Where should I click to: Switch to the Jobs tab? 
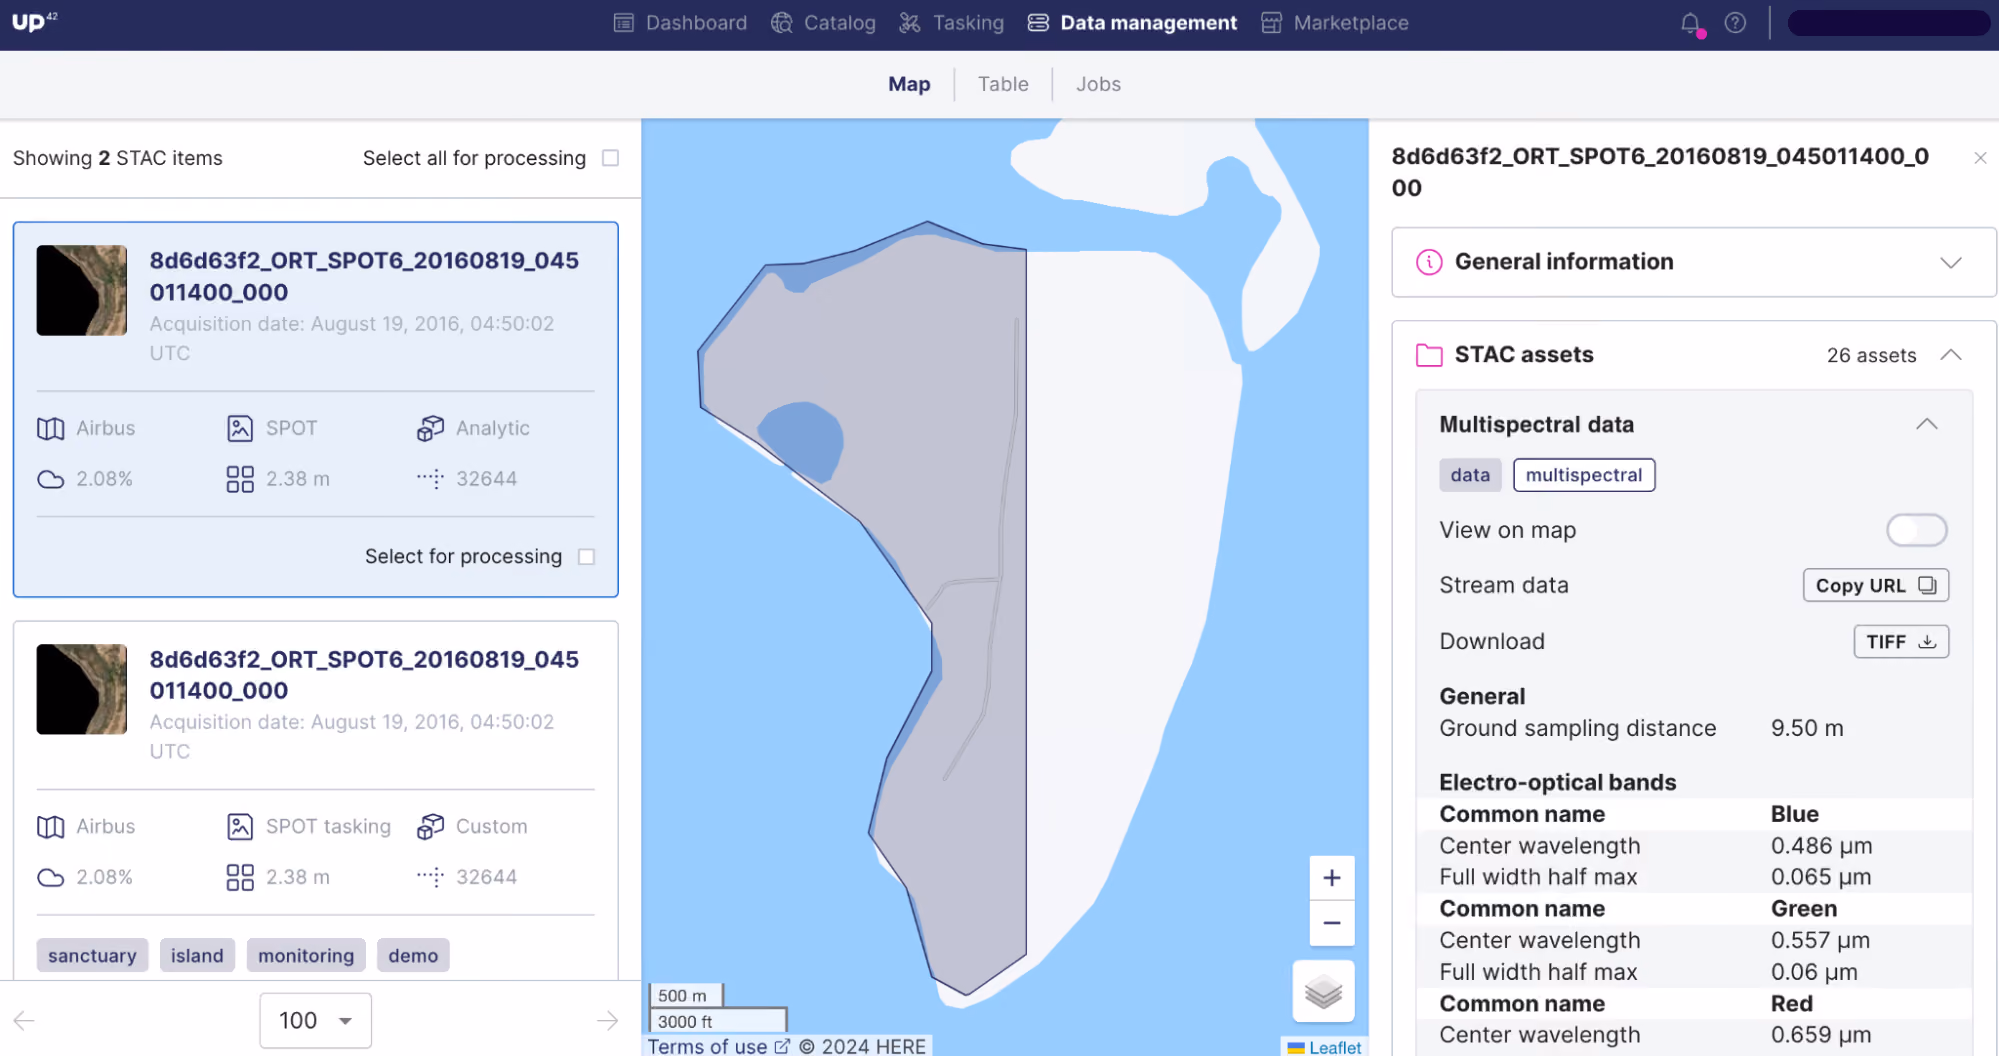(1098, 84)
